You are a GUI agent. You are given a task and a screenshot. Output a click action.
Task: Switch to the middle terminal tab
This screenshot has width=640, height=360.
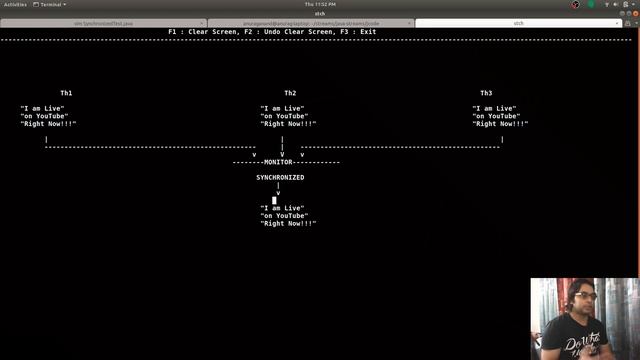(311, 23)
